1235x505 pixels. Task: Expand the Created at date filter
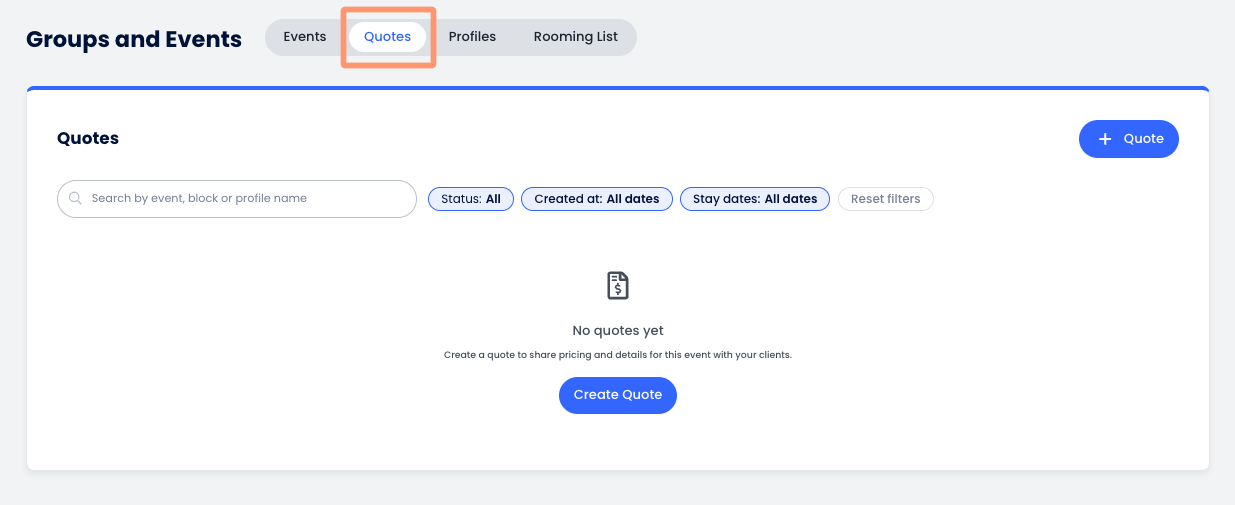point(596,199)
